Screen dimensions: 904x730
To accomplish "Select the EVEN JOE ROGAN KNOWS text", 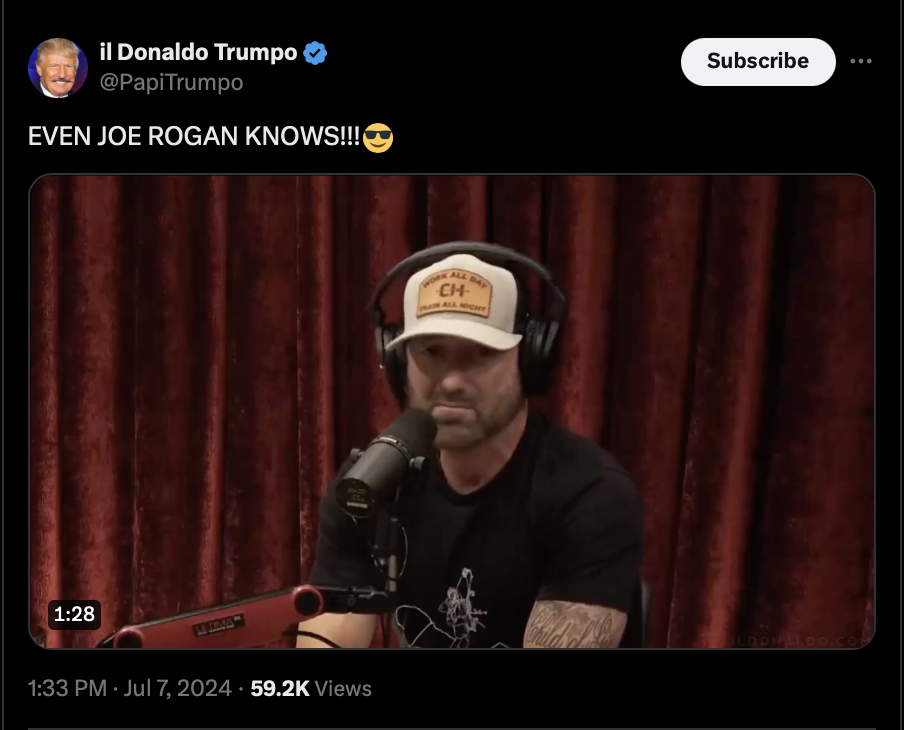I will [x=194, y=137].
